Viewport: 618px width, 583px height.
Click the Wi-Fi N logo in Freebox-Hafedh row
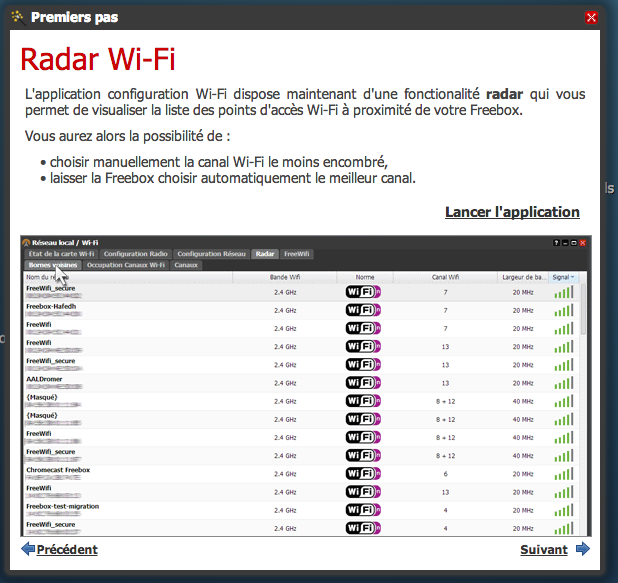click(x=363, y=310)
